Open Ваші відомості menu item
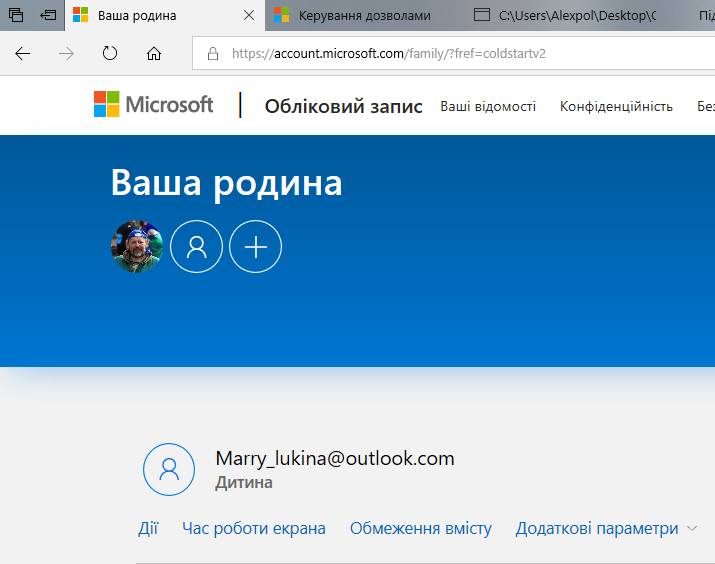Viewport: 715px width, 564px height. [x=488, y=106]
